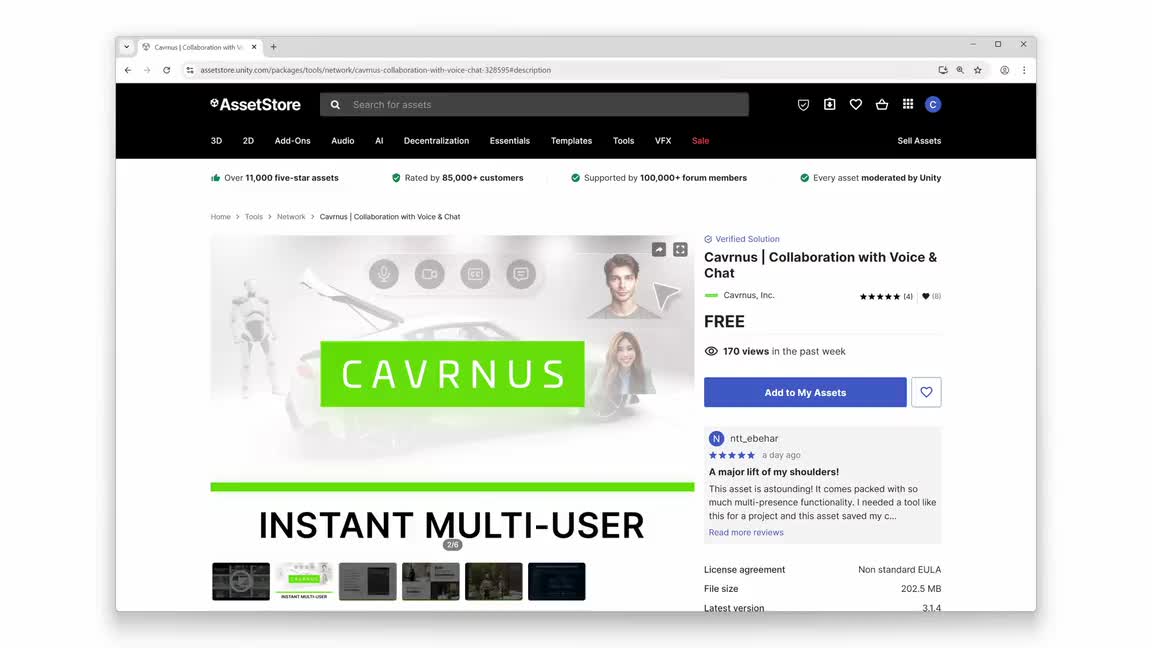Open the Decentralization menu

436,140
